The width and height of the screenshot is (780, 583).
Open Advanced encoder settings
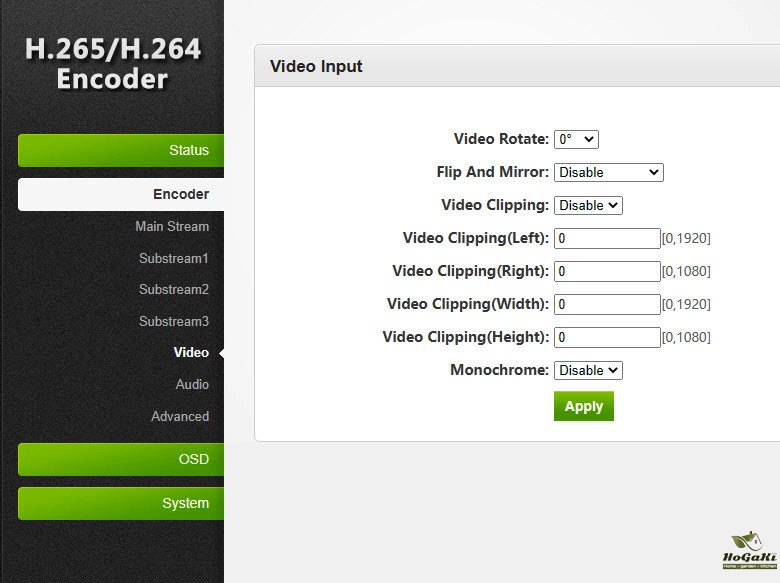[x=180, y=416]
